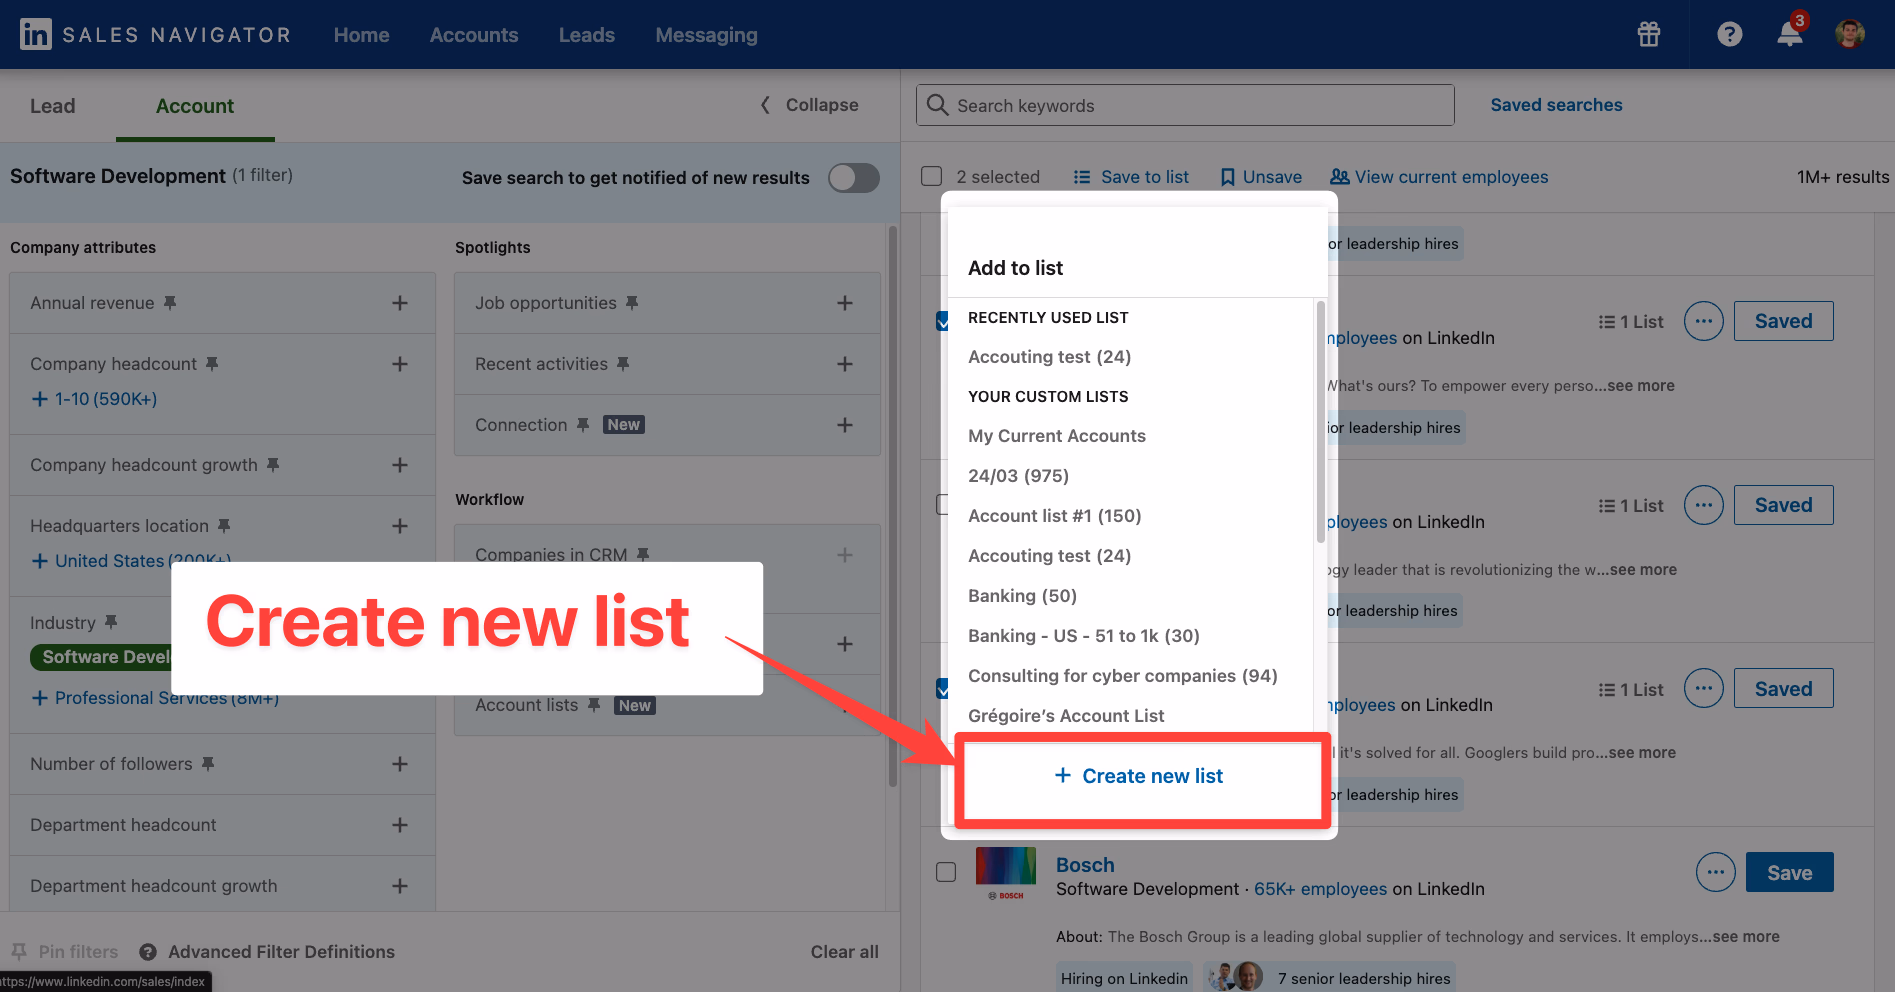Click the pin icon beside Account lists
This screenshot has width=1895, height=992.
click(x=594, y=704)
